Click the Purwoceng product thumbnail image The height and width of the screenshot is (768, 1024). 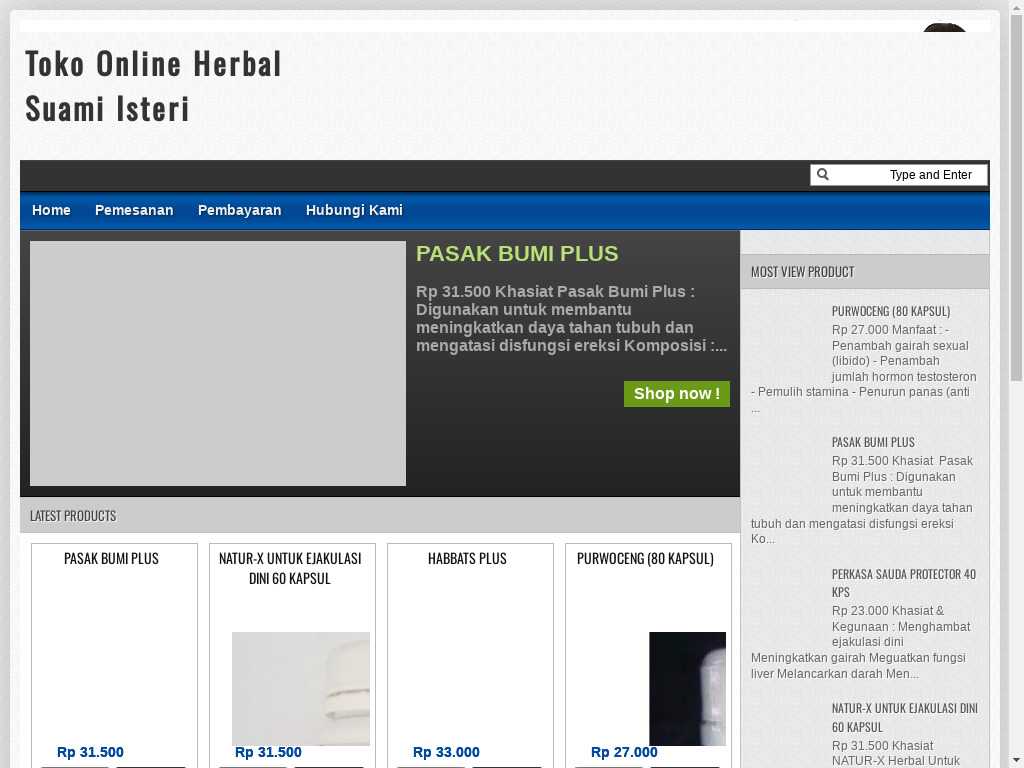tap(687, 688)
